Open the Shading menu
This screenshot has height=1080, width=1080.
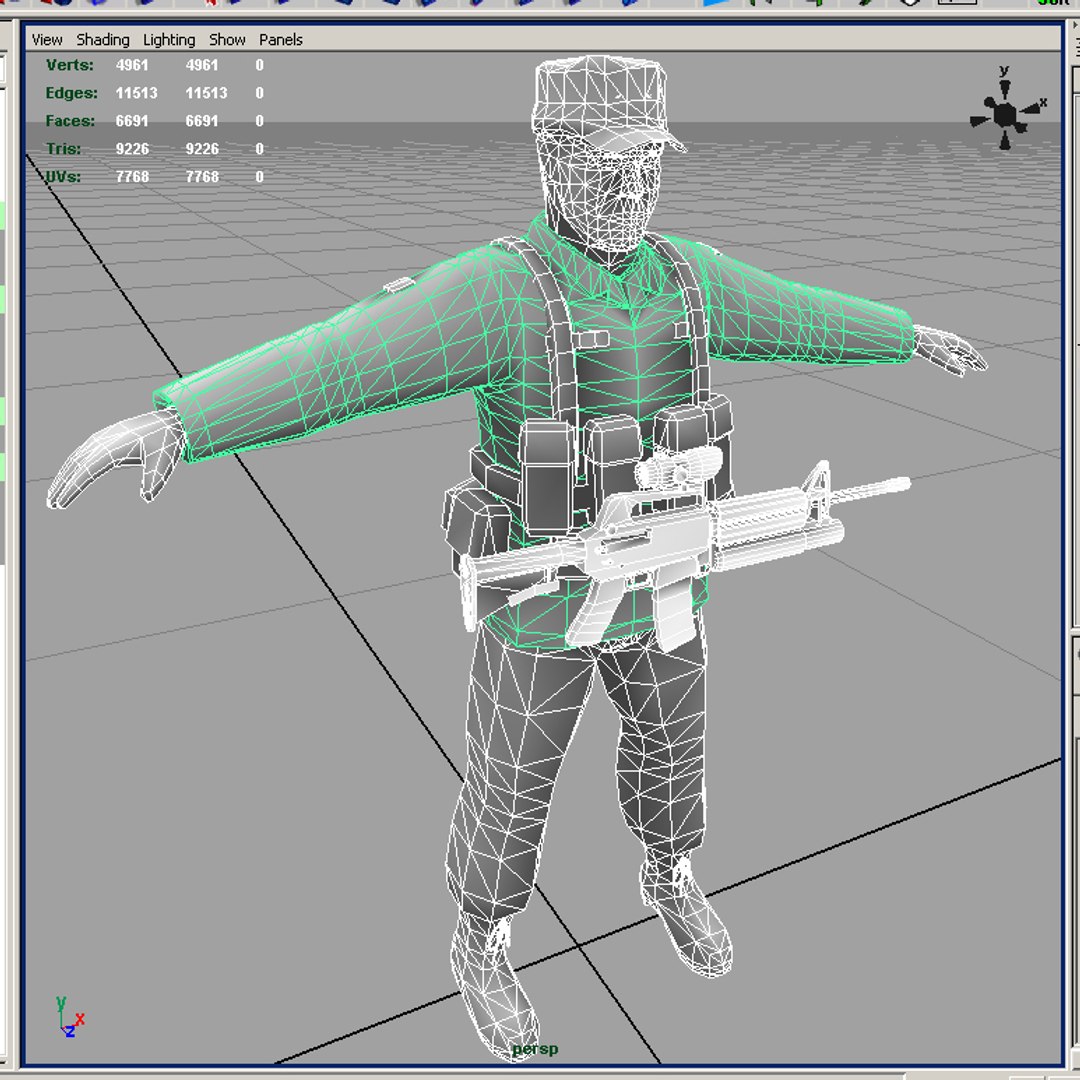(x=103, y=40)
